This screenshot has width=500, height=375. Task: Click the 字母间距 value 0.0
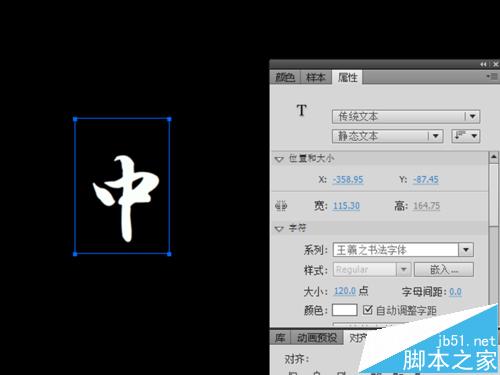[455, 292]
